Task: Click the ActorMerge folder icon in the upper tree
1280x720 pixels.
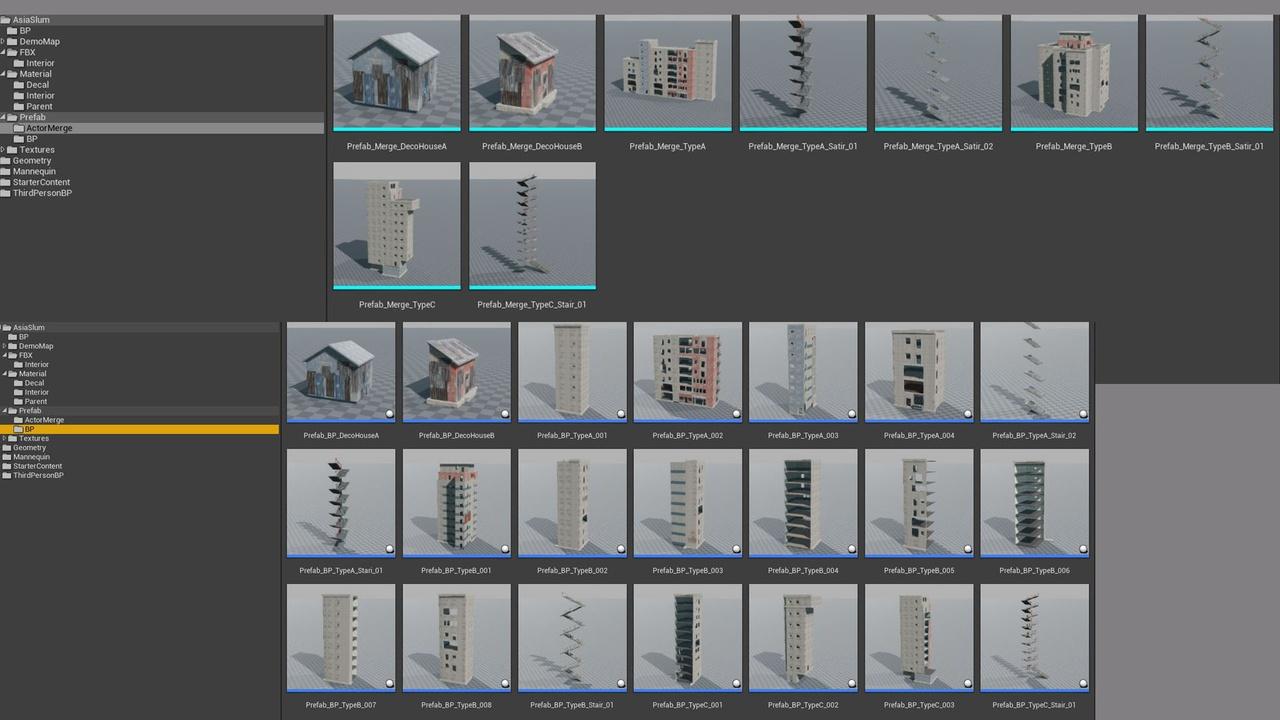Action: (x=18, y=128)
